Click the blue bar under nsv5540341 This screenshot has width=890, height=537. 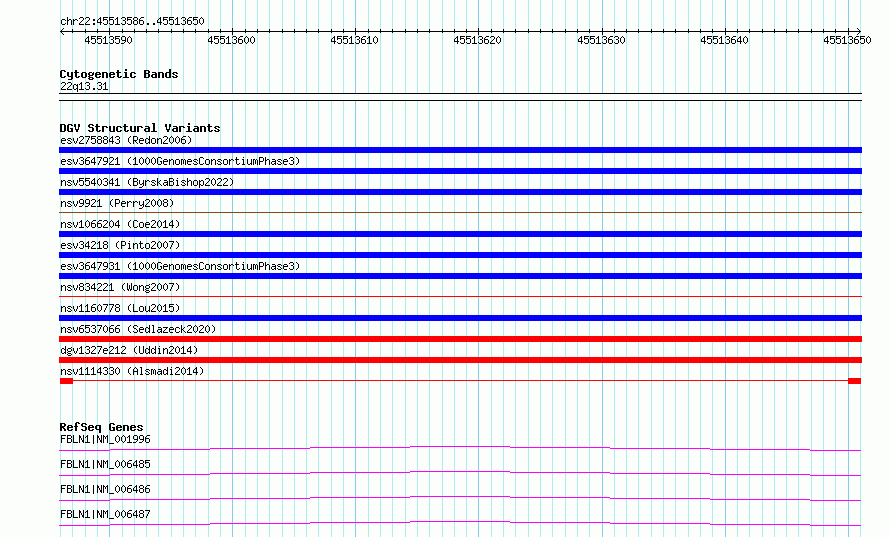click(x=460, y=192)
